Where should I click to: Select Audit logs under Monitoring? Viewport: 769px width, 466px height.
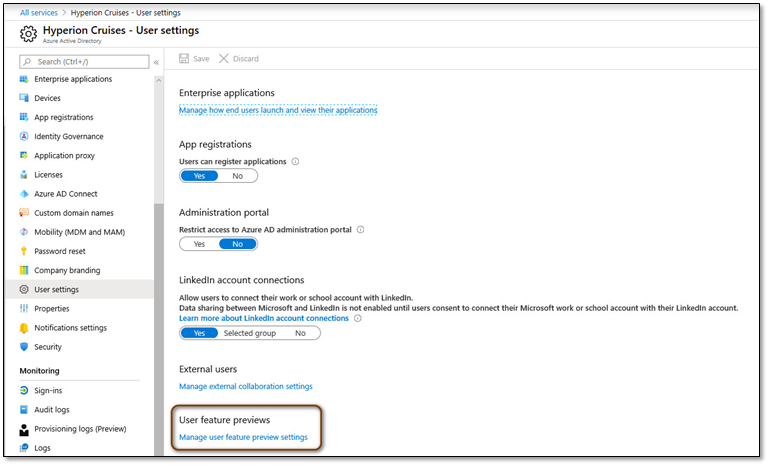51,410
